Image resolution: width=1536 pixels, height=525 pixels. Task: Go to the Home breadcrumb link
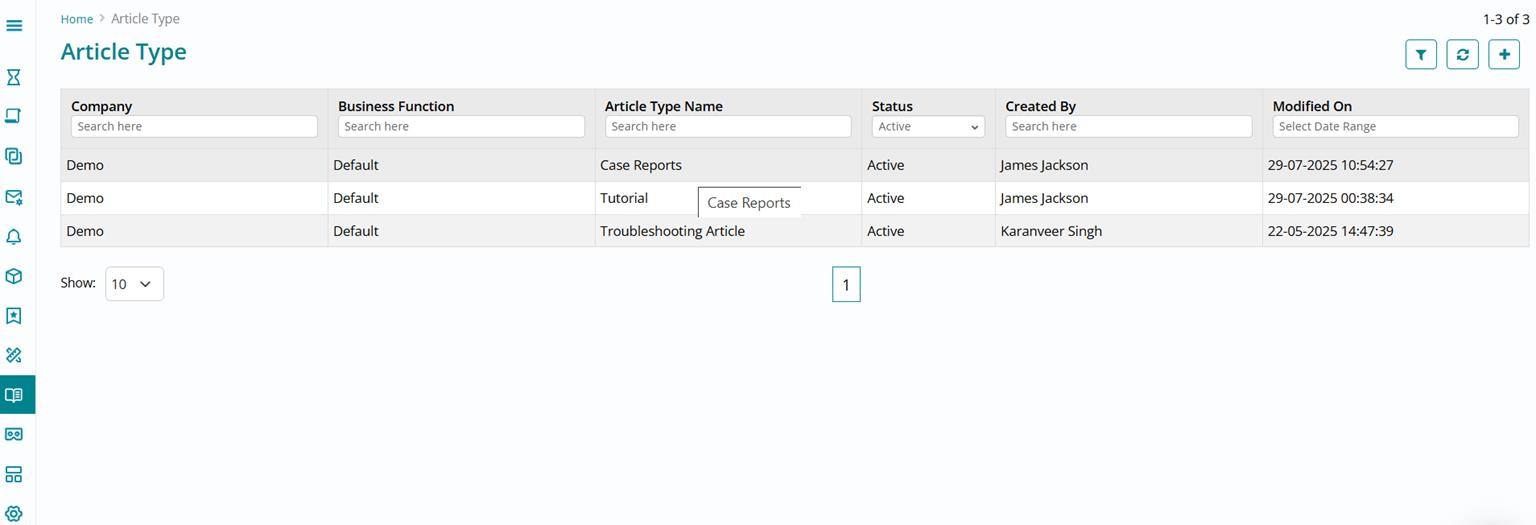coord(76,19)
